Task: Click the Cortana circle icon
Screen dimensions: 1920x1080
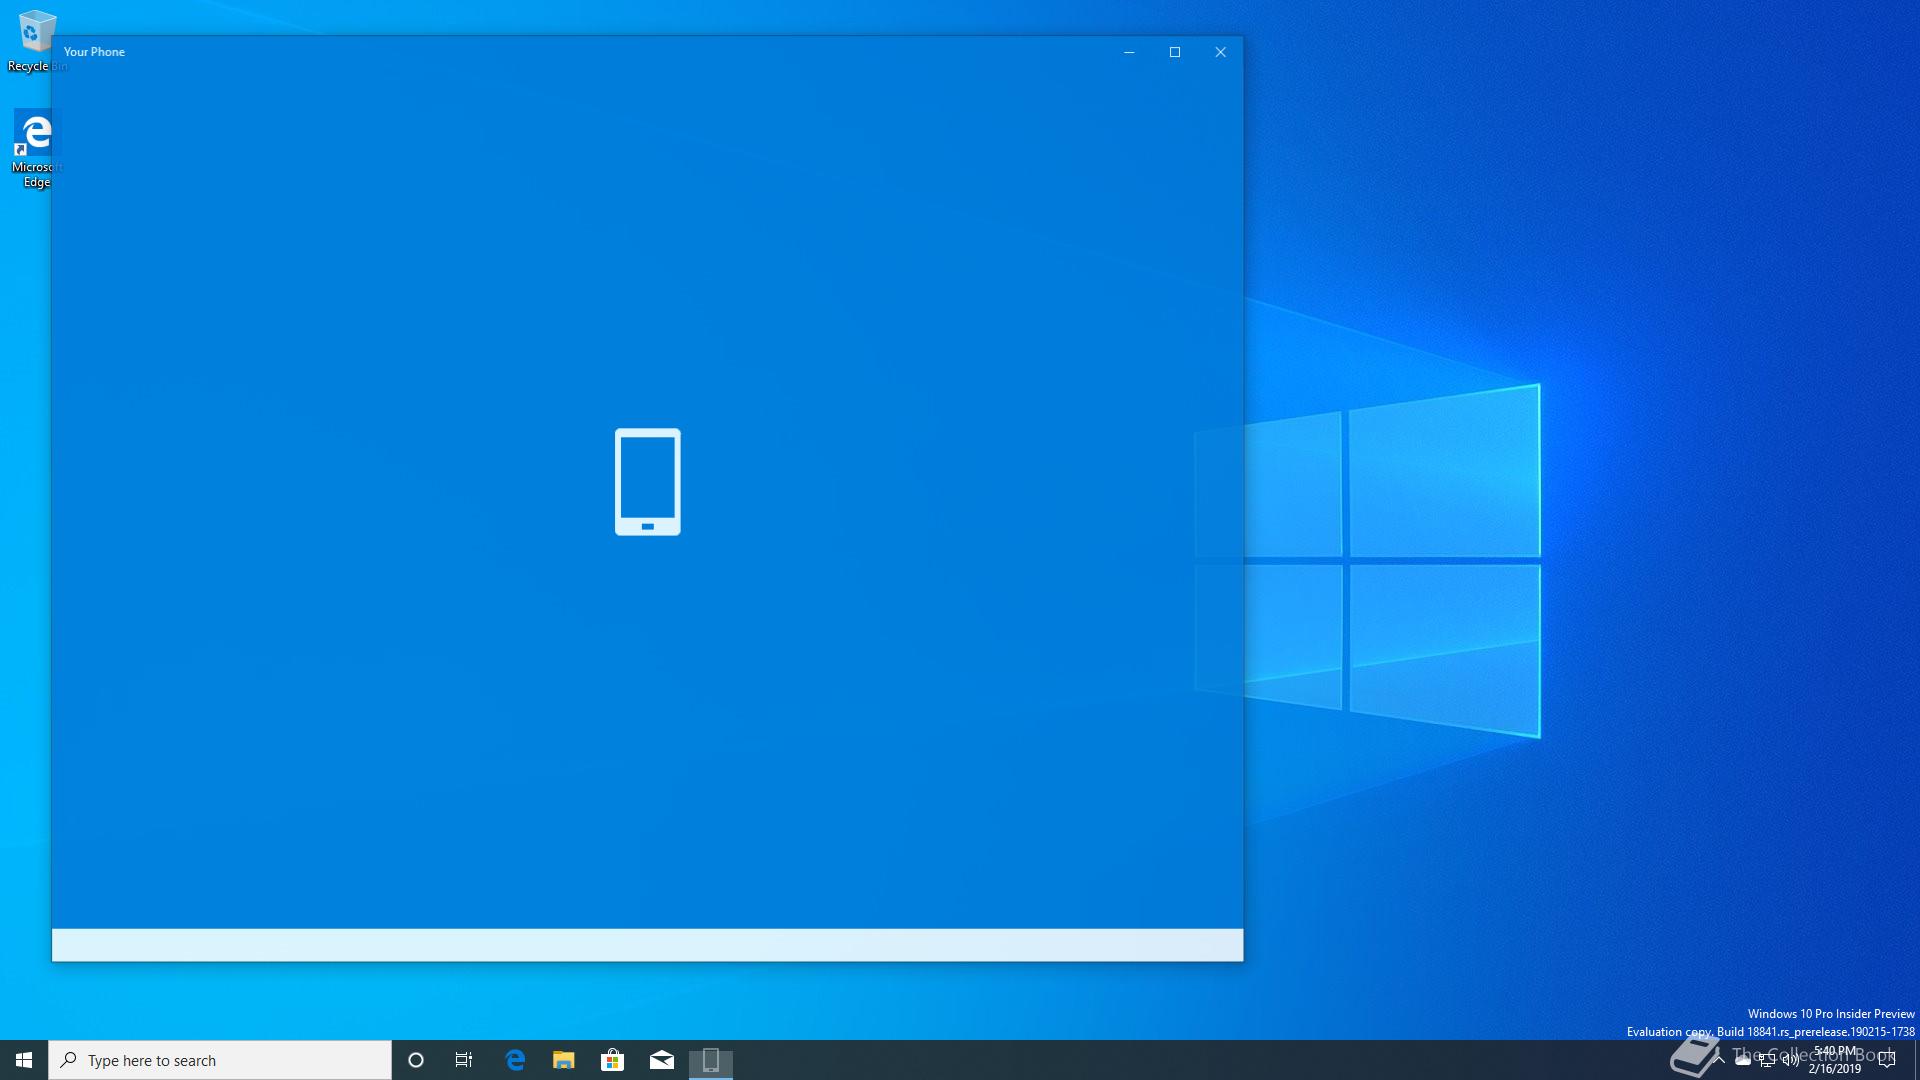Action: click(x=416, y=1060)
